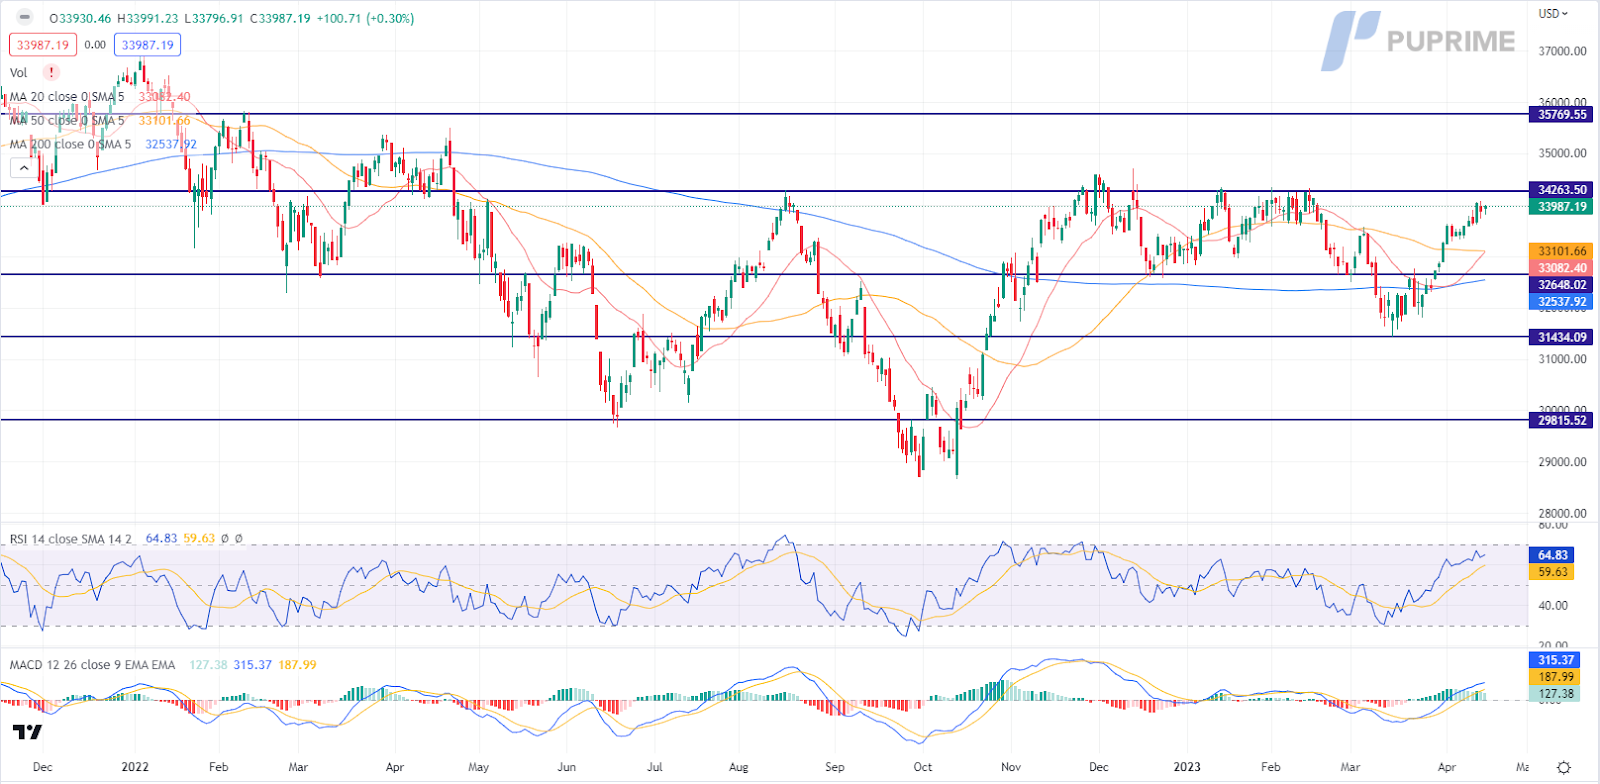Click the 2022 label on the time axis
Image resolution: width=1600 pixels, height=784 pixels.
pyautogui.click(x=135, y=767)
